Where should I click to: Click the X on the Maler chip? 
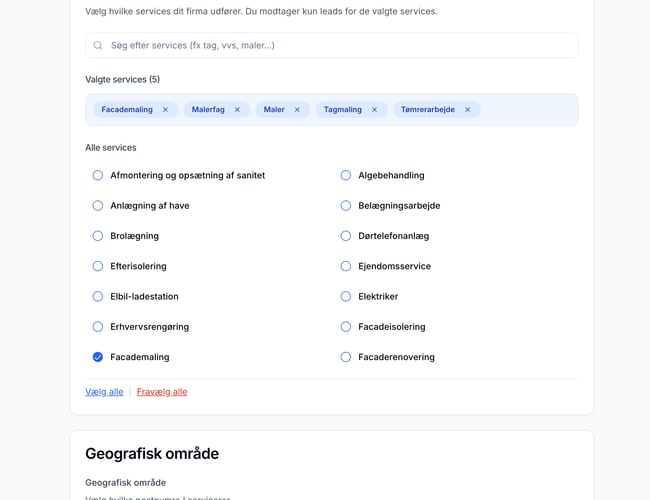point(297,110)
